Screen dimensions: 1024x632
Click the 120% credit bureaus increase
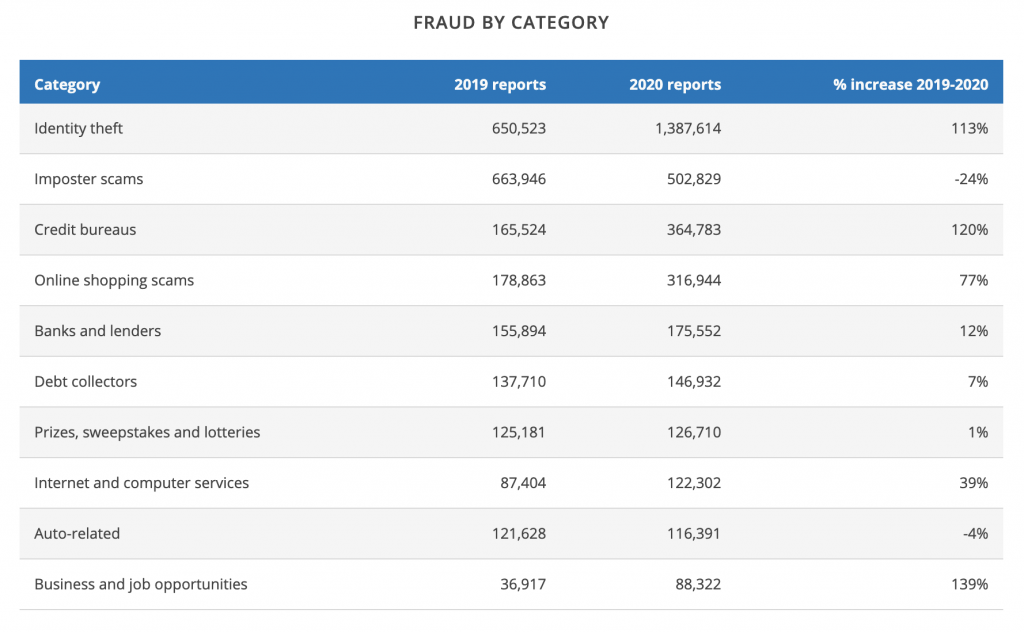[972, 230]
